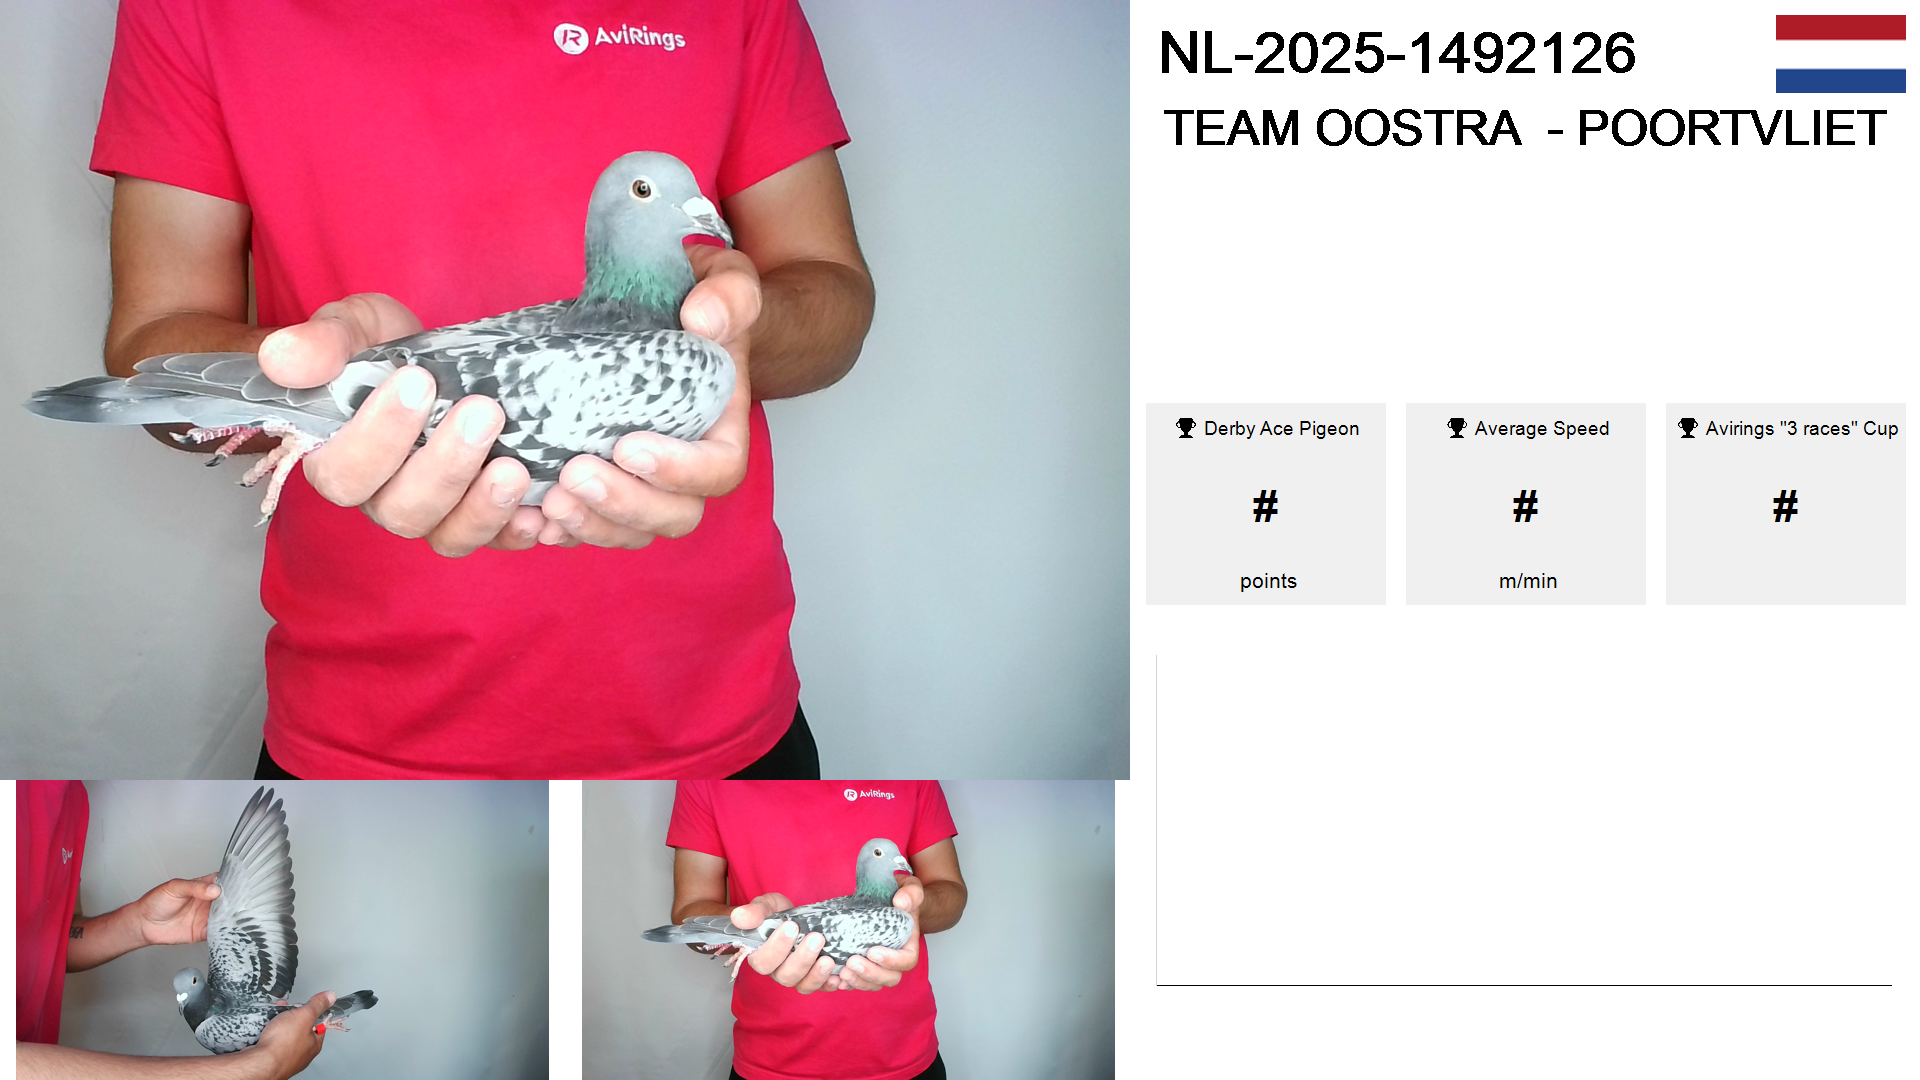Click the Netherlands flag icon

coord(1840,54)
